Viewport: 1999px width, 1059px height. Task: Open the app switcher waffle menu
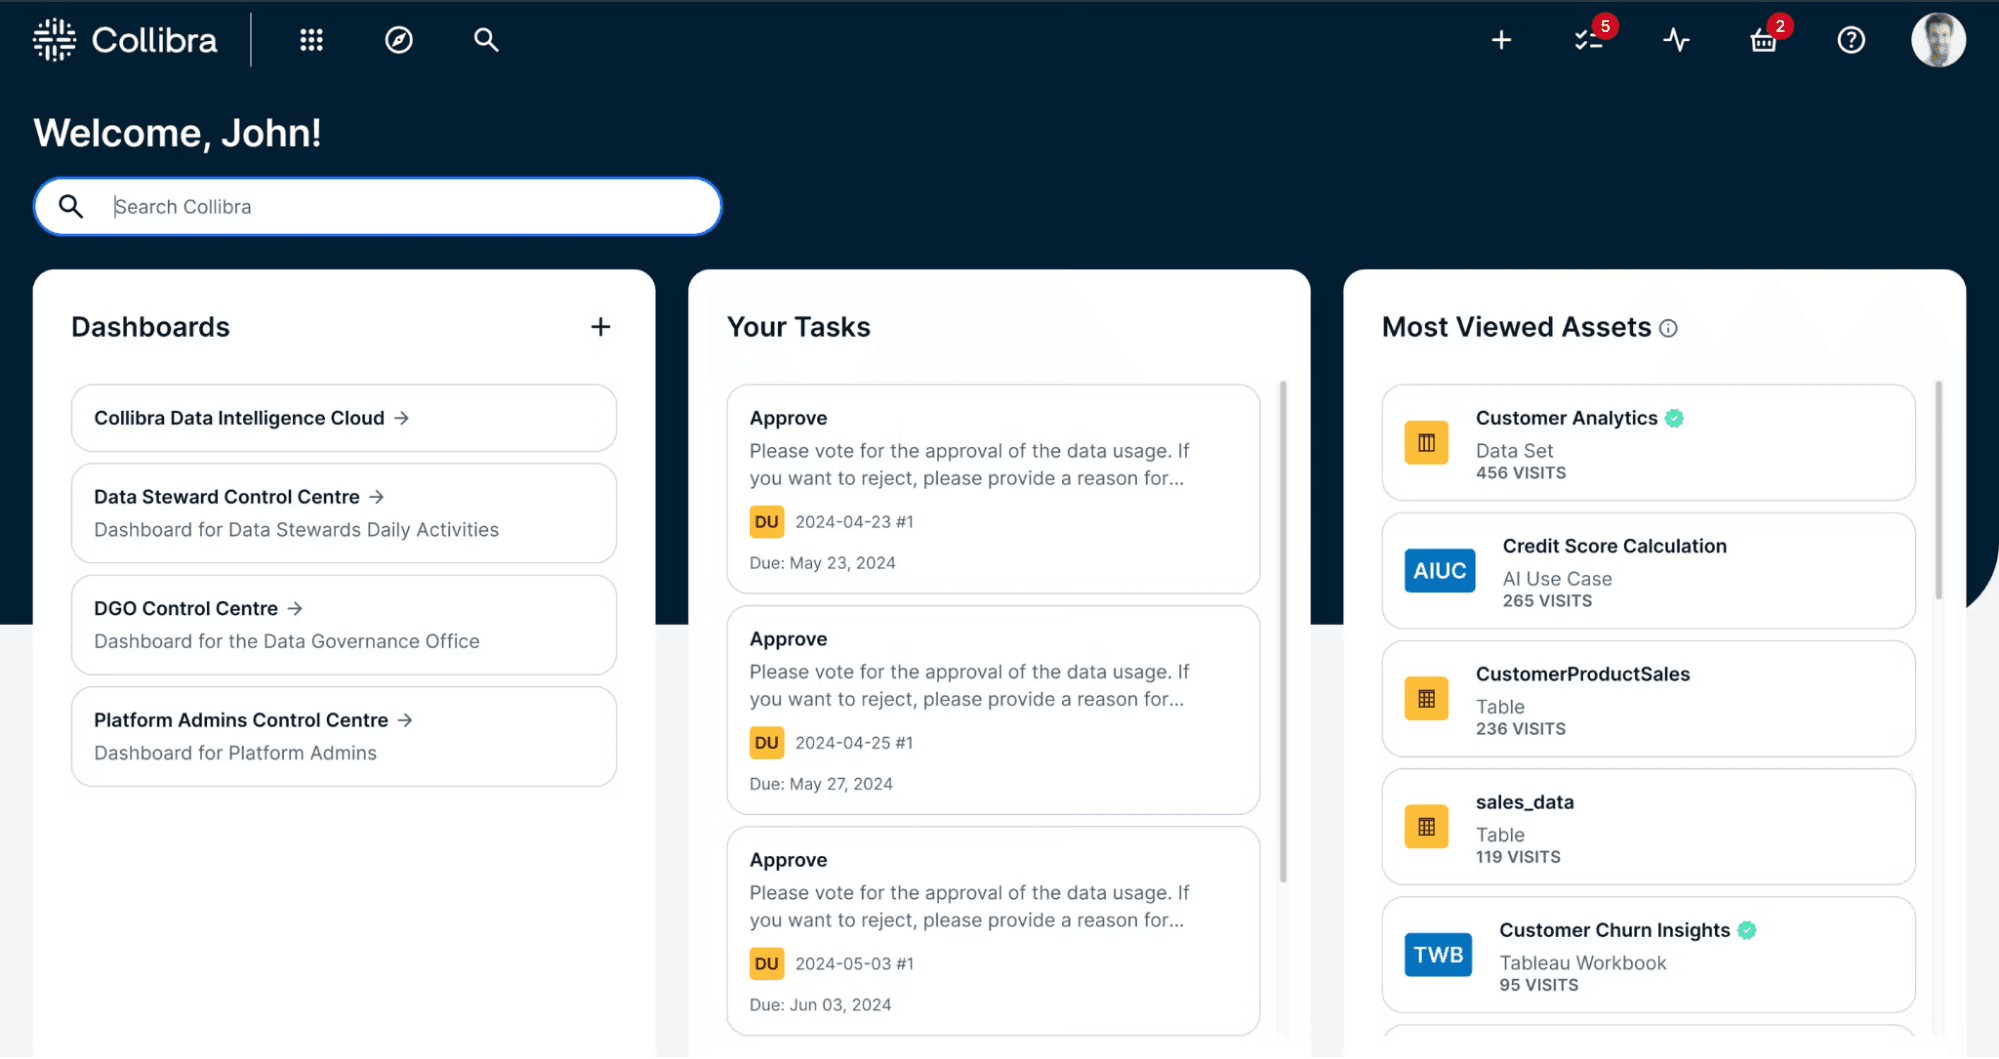(311, 40)
